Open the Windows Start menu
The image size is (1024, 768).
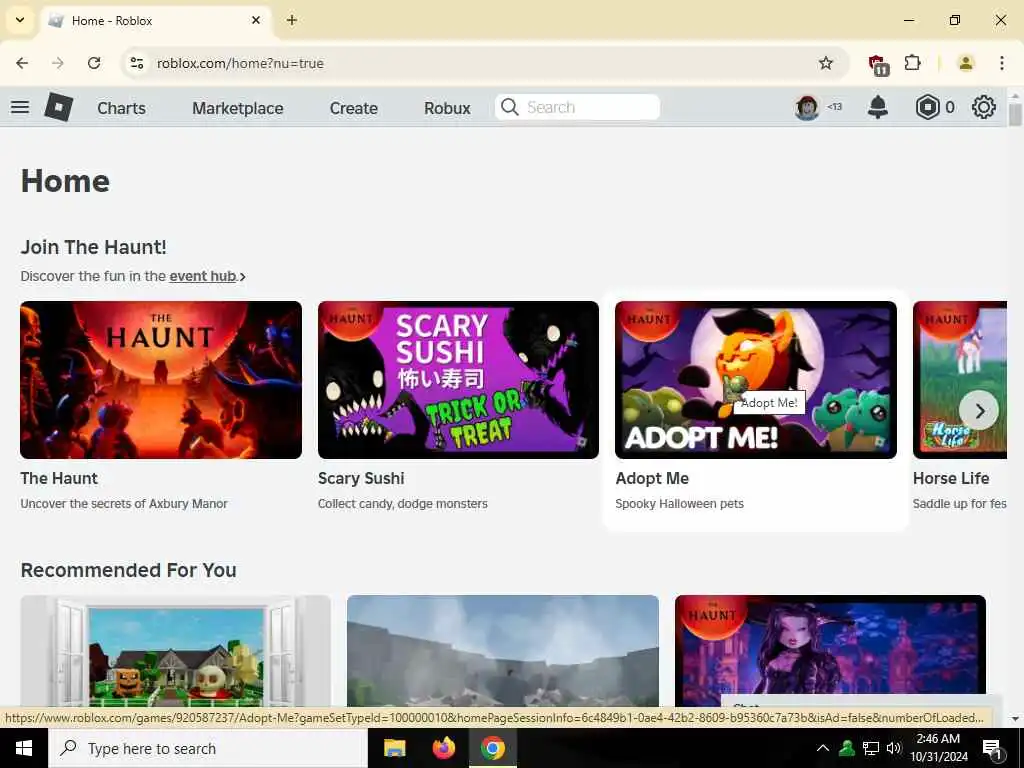(x=24, y=748)
